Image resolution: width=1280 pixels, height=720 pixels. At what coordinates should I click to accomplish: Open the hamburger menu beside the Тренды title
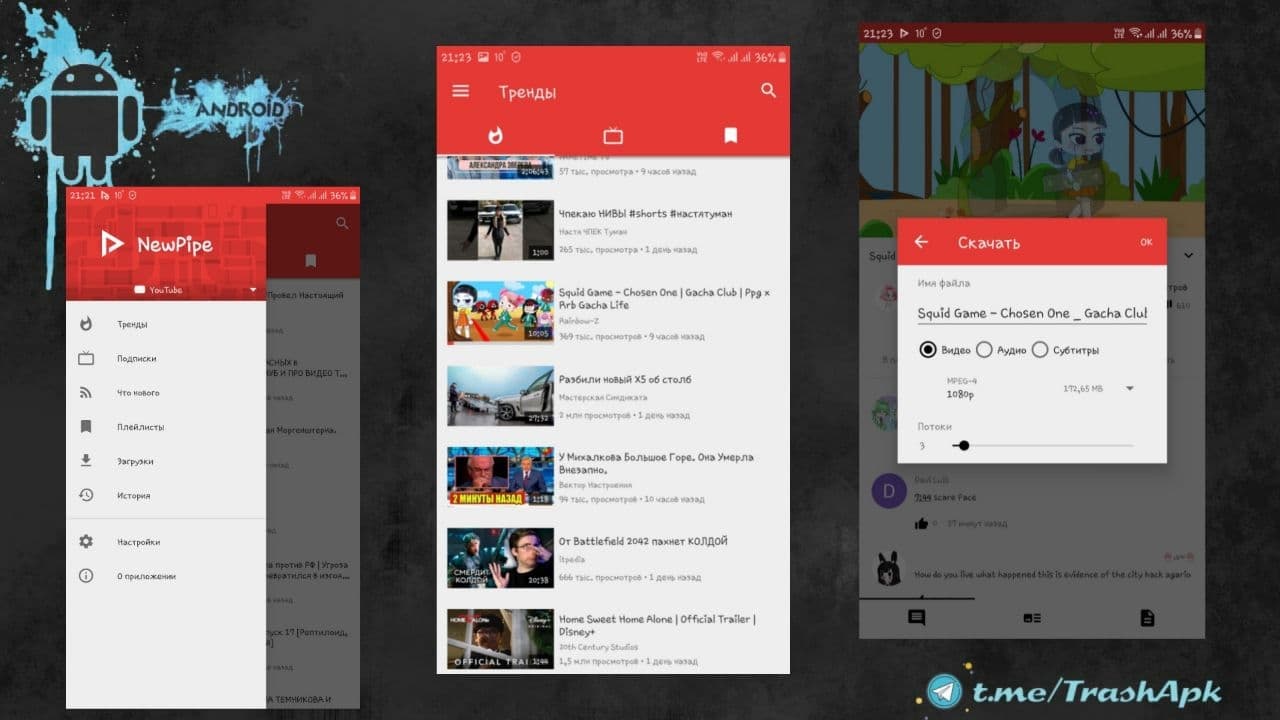click(x=460, y=91)
